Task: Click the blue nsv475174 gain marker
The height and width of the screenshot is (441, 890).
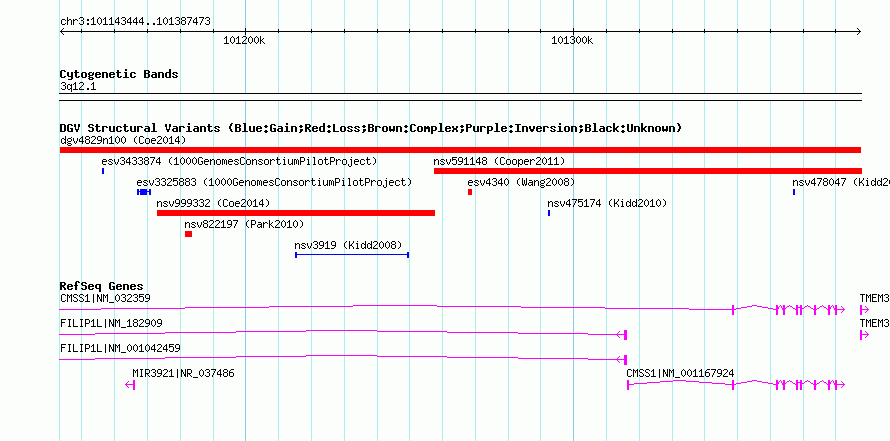Action: (549, 213)
